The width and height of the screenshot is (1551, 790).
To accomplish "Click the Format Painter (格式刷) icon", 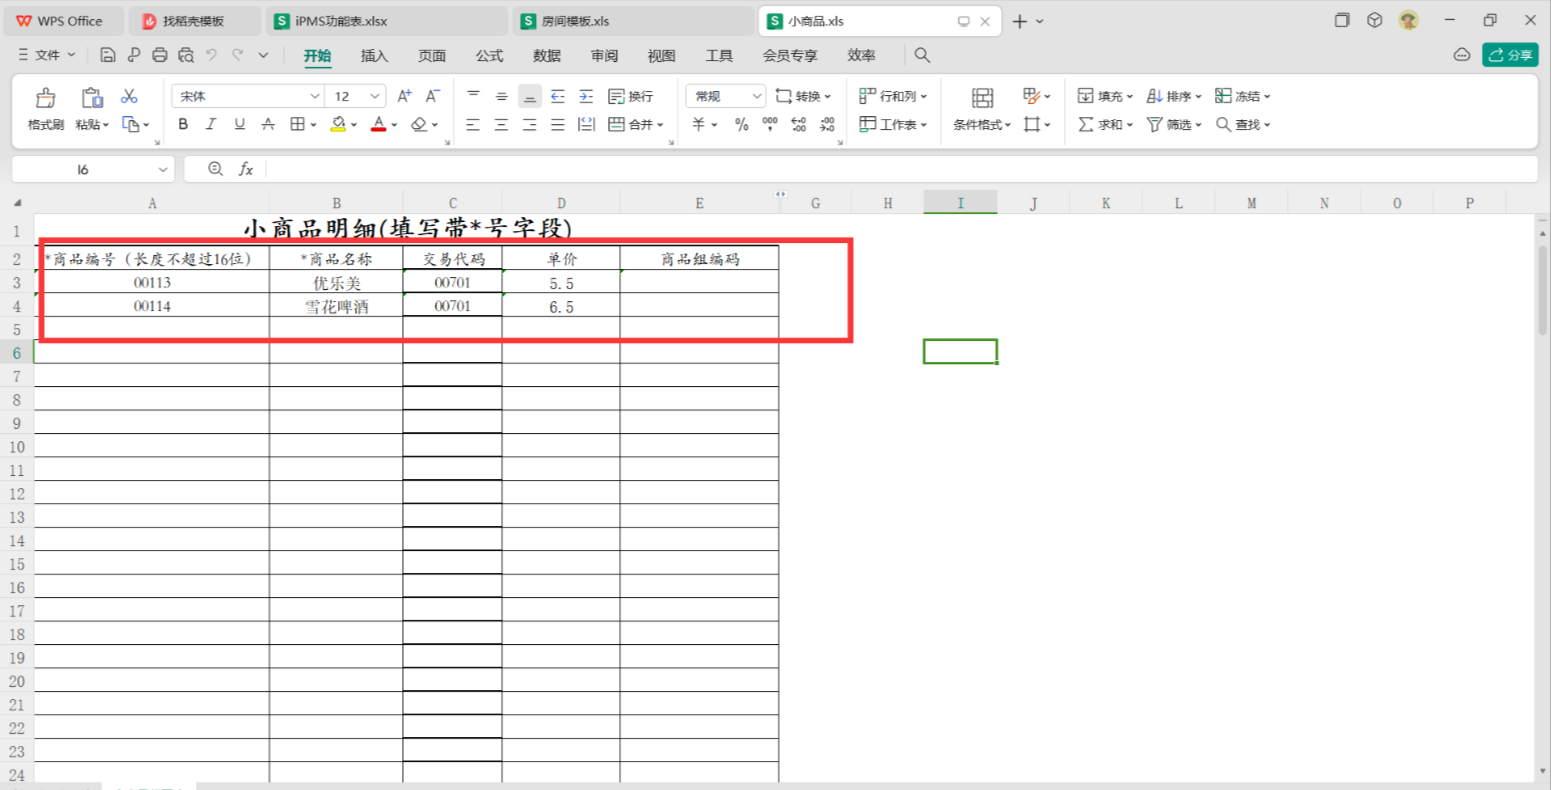I will click(x=45, y=98).
